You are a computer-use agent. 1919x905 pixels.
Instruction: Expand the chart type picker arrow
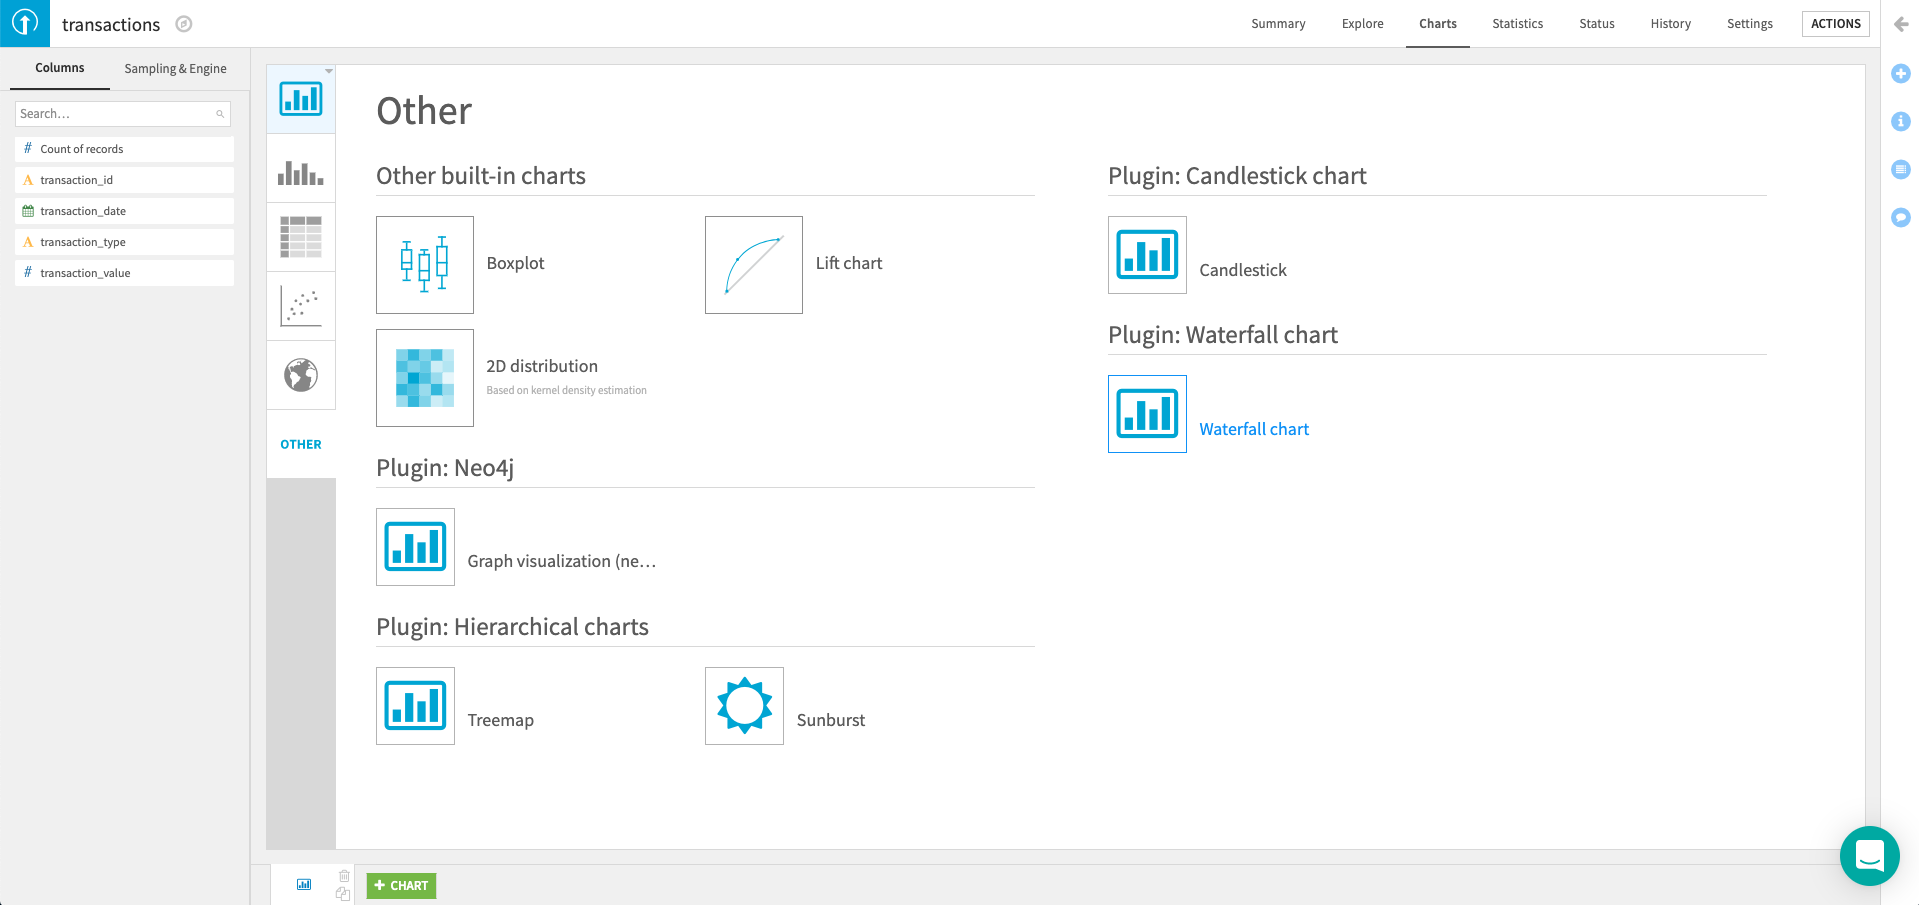click(x=329, y=71)
